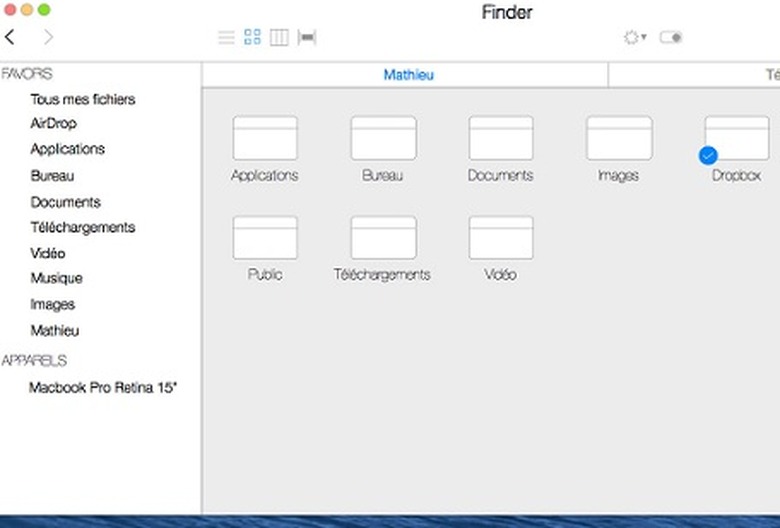
Task: Select the Documents folder icon
Action: coord(501,138)
